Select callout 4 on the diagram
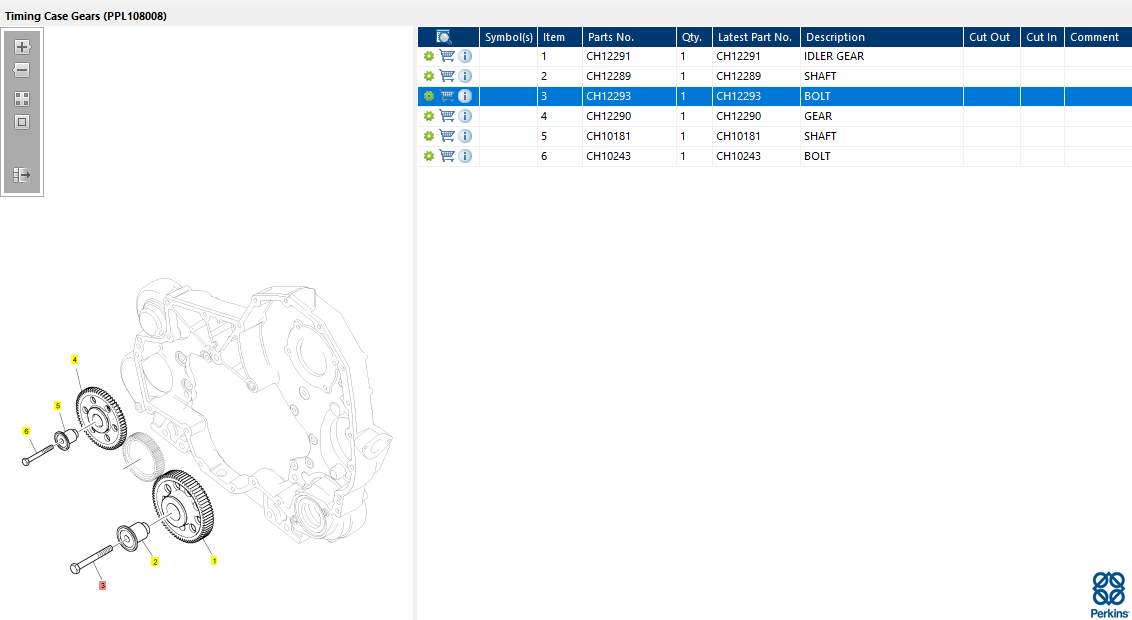The height and width of the screenshot is (620, 1132). click(x=74, y=359)
